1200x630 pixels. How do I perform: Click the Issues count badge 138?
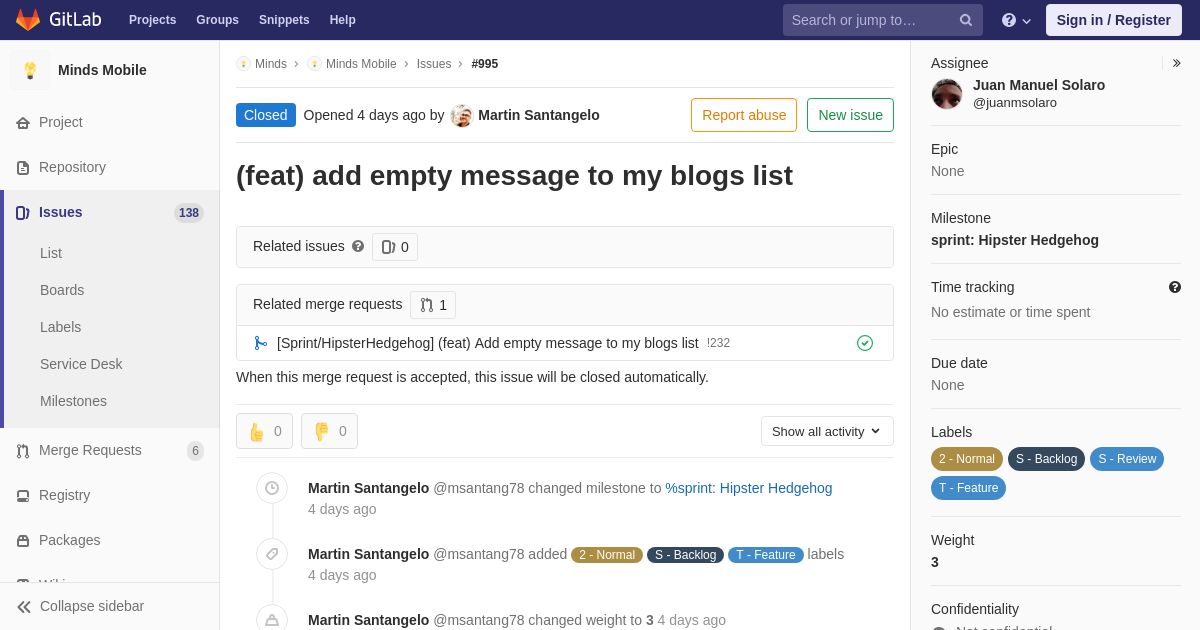tap(189, 213)
